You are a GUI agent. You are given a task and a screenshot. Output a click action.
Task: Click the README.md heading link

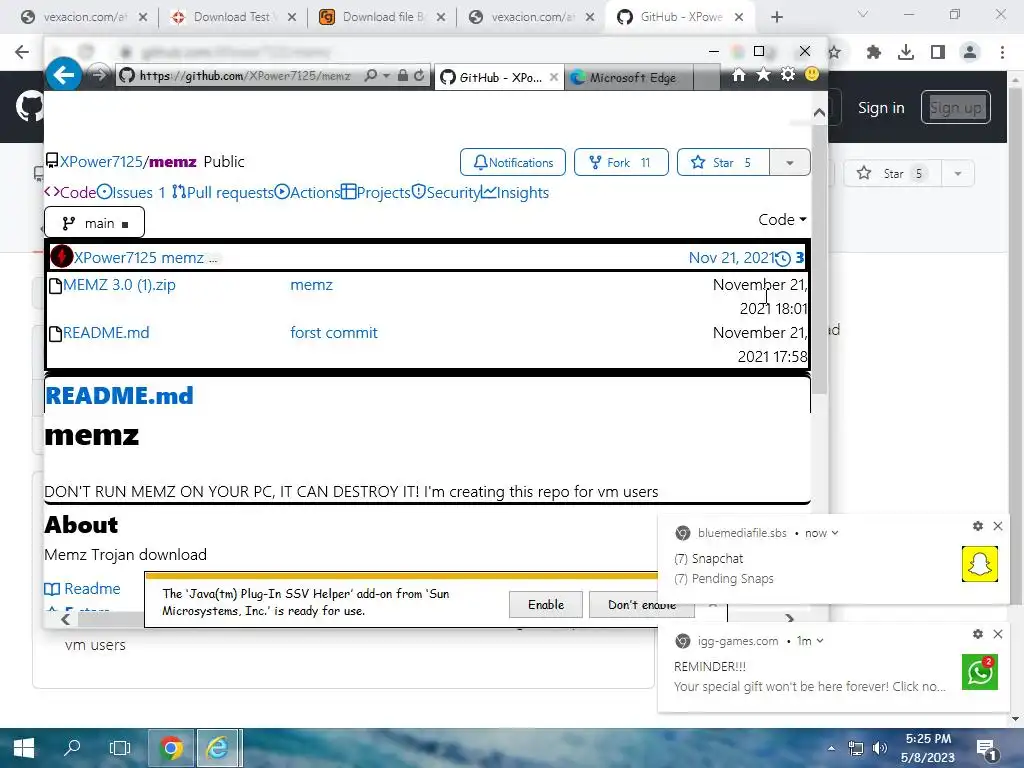119,396
